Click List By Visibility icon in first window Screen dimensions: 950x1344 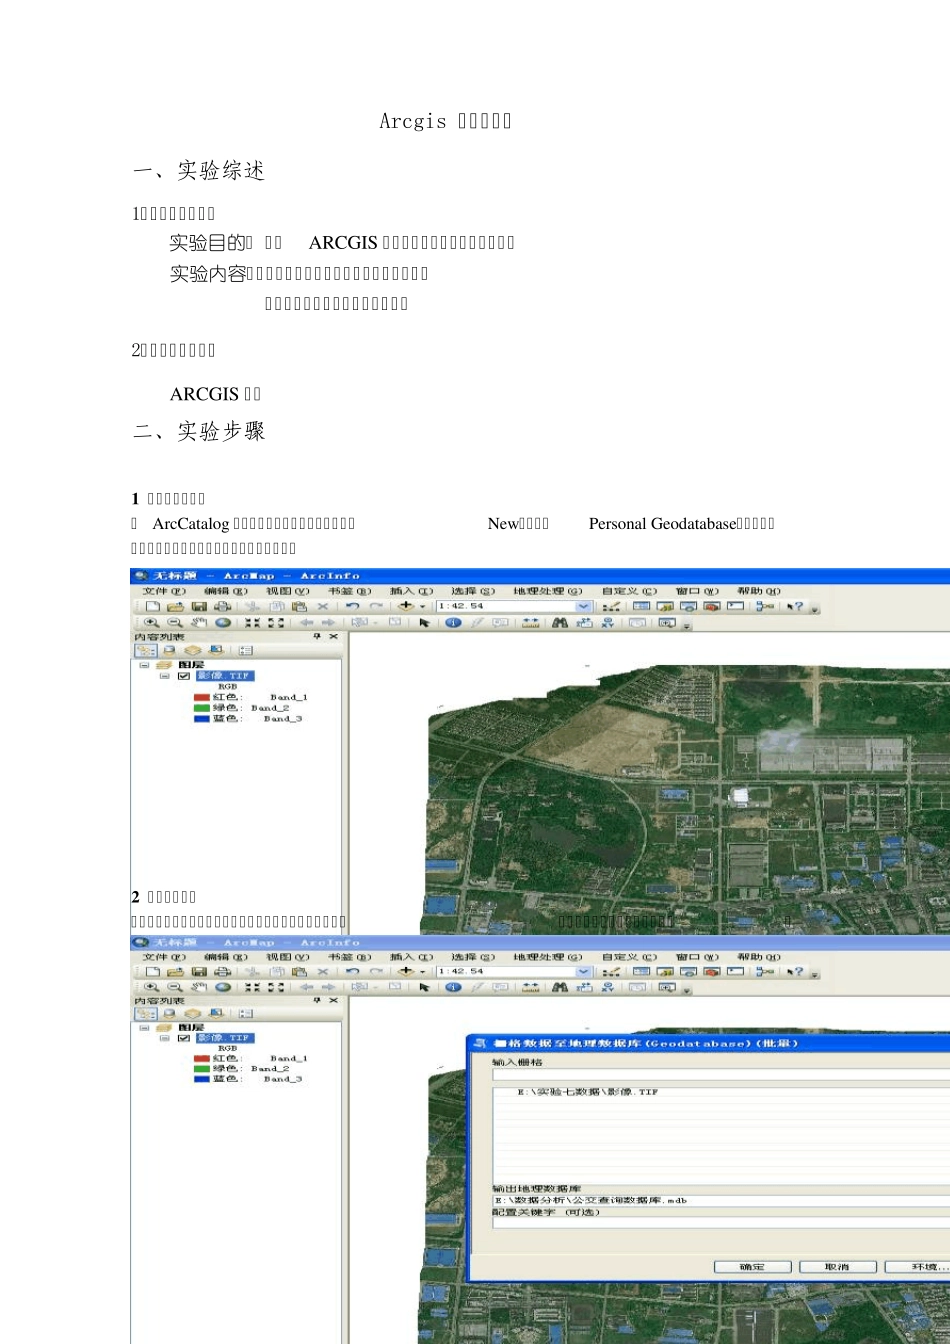tap(193, 650)
